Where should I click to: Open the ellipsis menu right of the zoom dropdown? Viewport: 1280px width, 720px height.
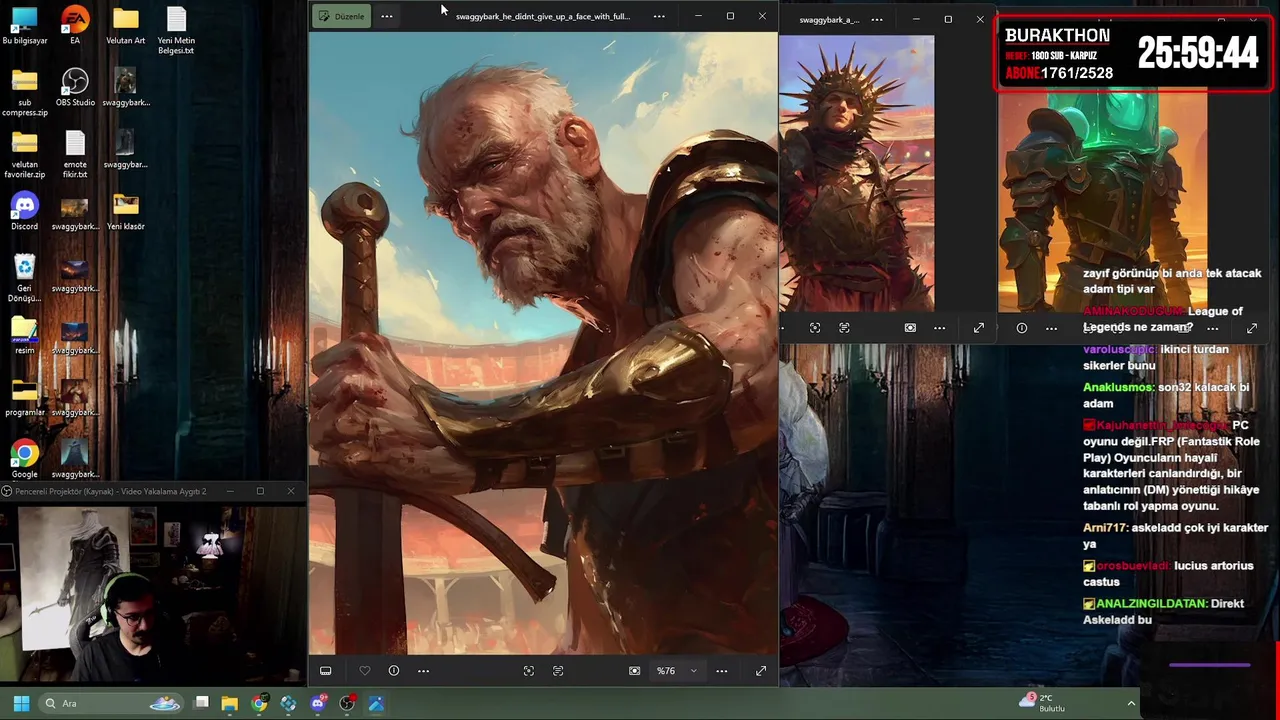pos(721,671)
